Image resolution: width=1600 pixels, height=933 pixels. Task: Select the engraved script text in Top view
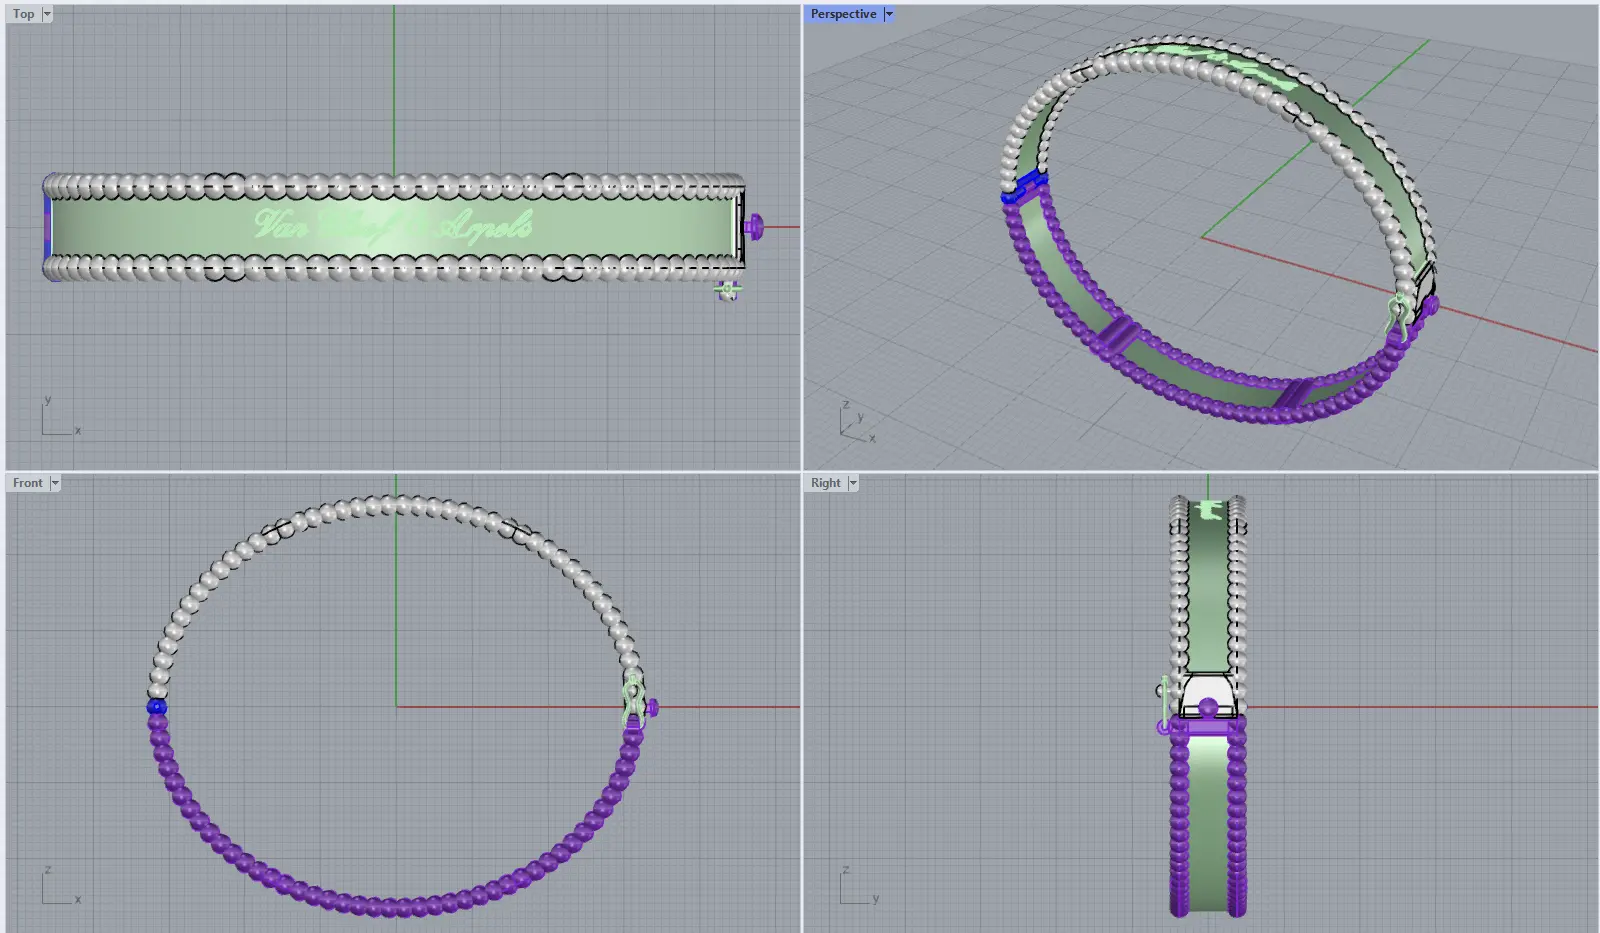(392, 226)
